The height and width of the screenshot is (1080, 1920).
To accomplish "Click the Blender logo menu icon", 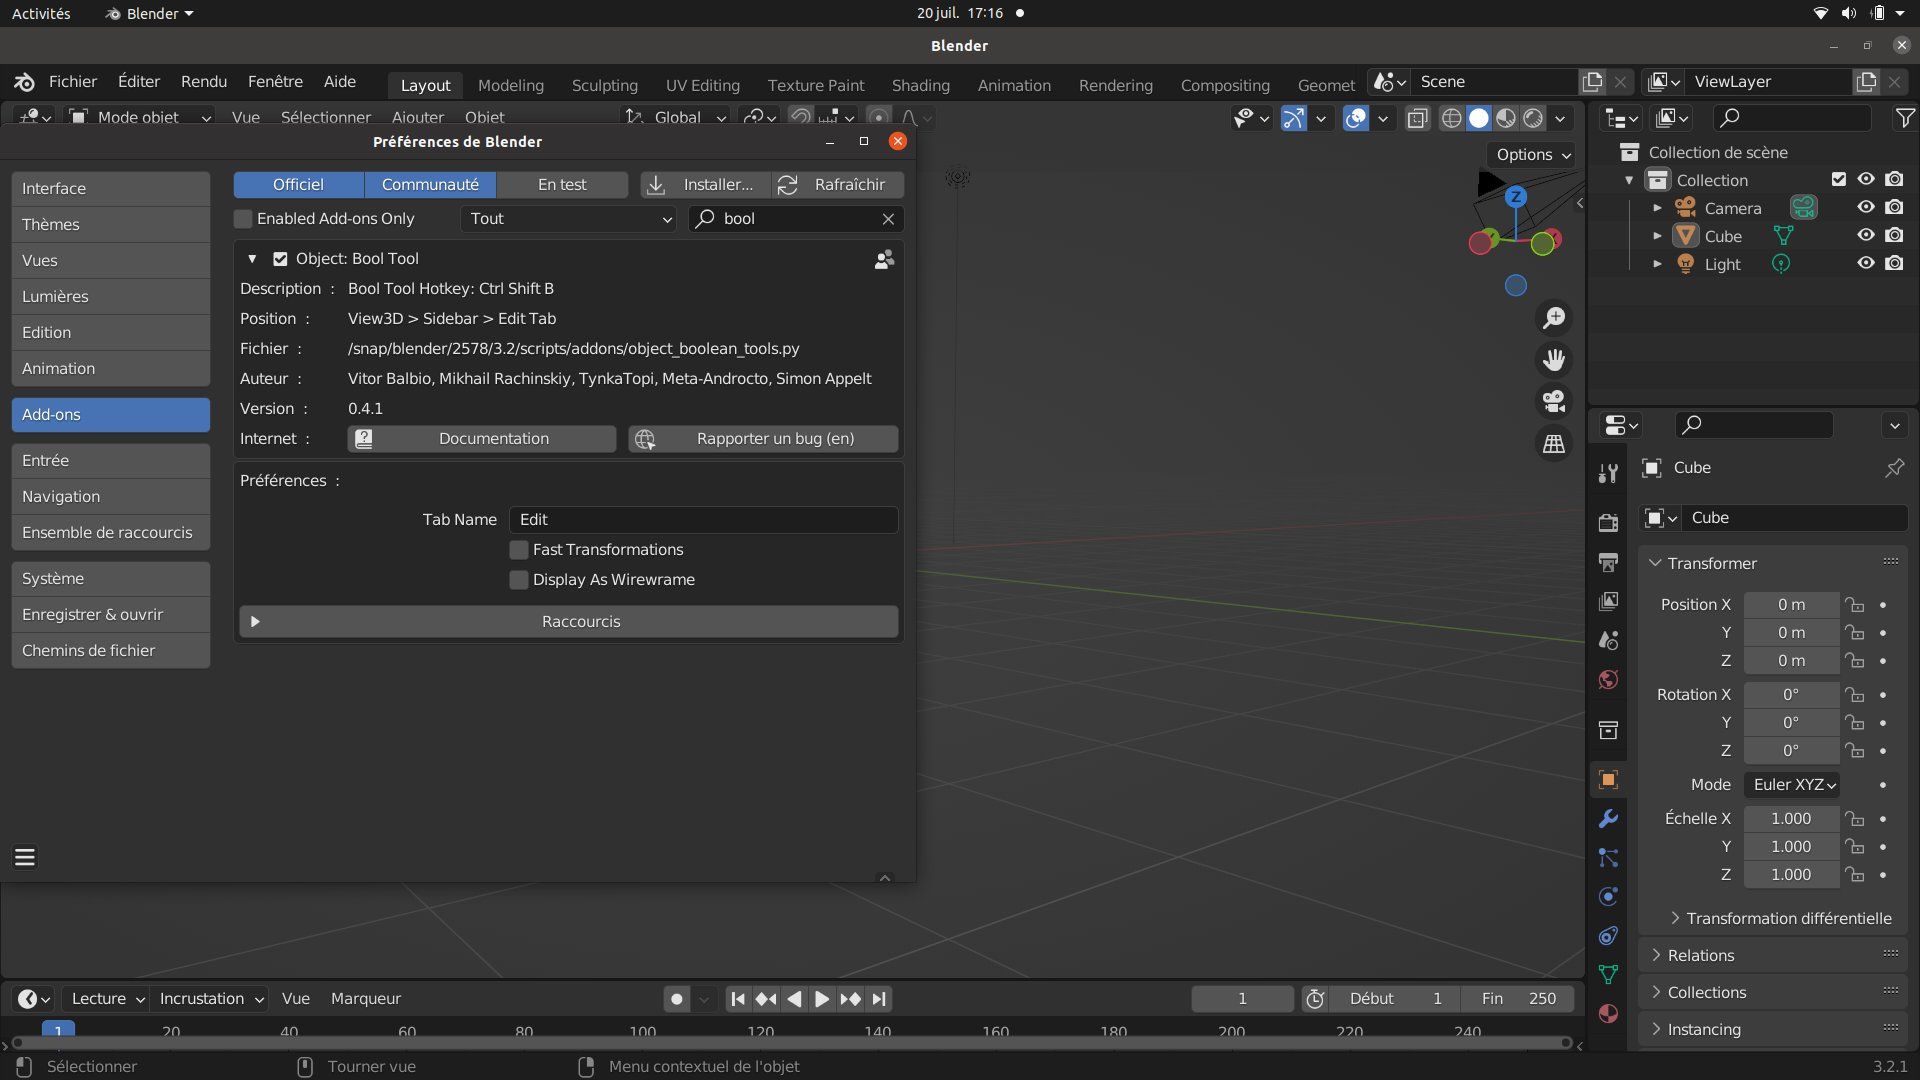I will click(x=25, y=82).
